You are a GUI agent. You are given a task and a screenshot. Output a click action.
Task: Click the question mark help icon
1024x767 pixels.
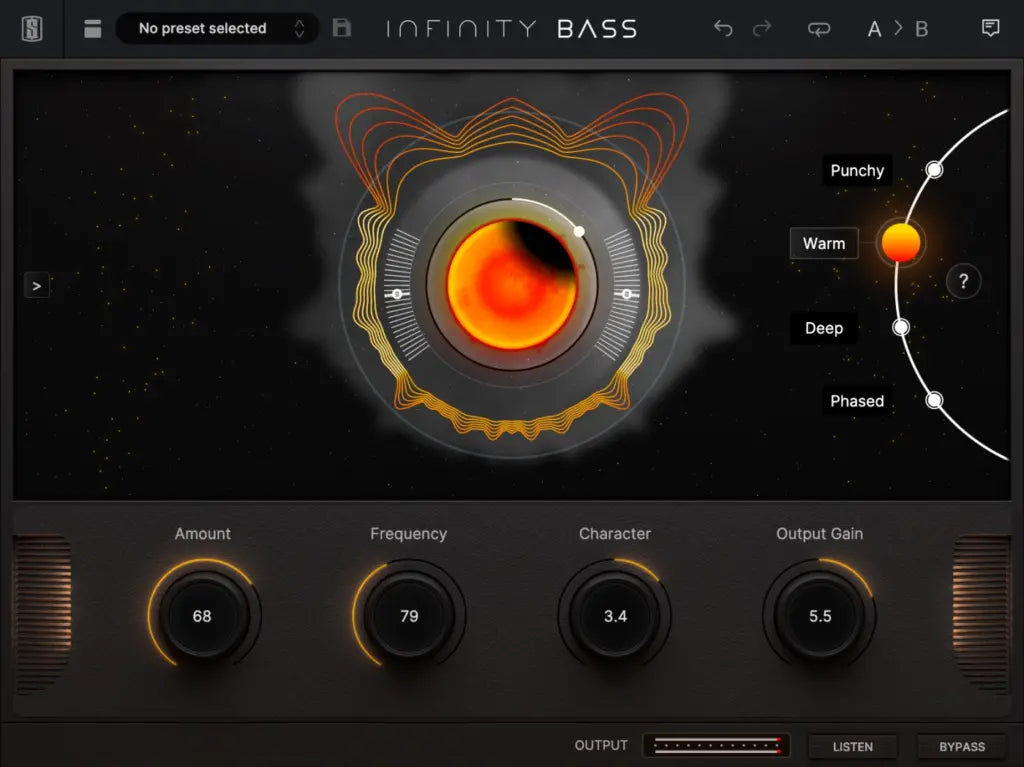[x=963, y=282]
